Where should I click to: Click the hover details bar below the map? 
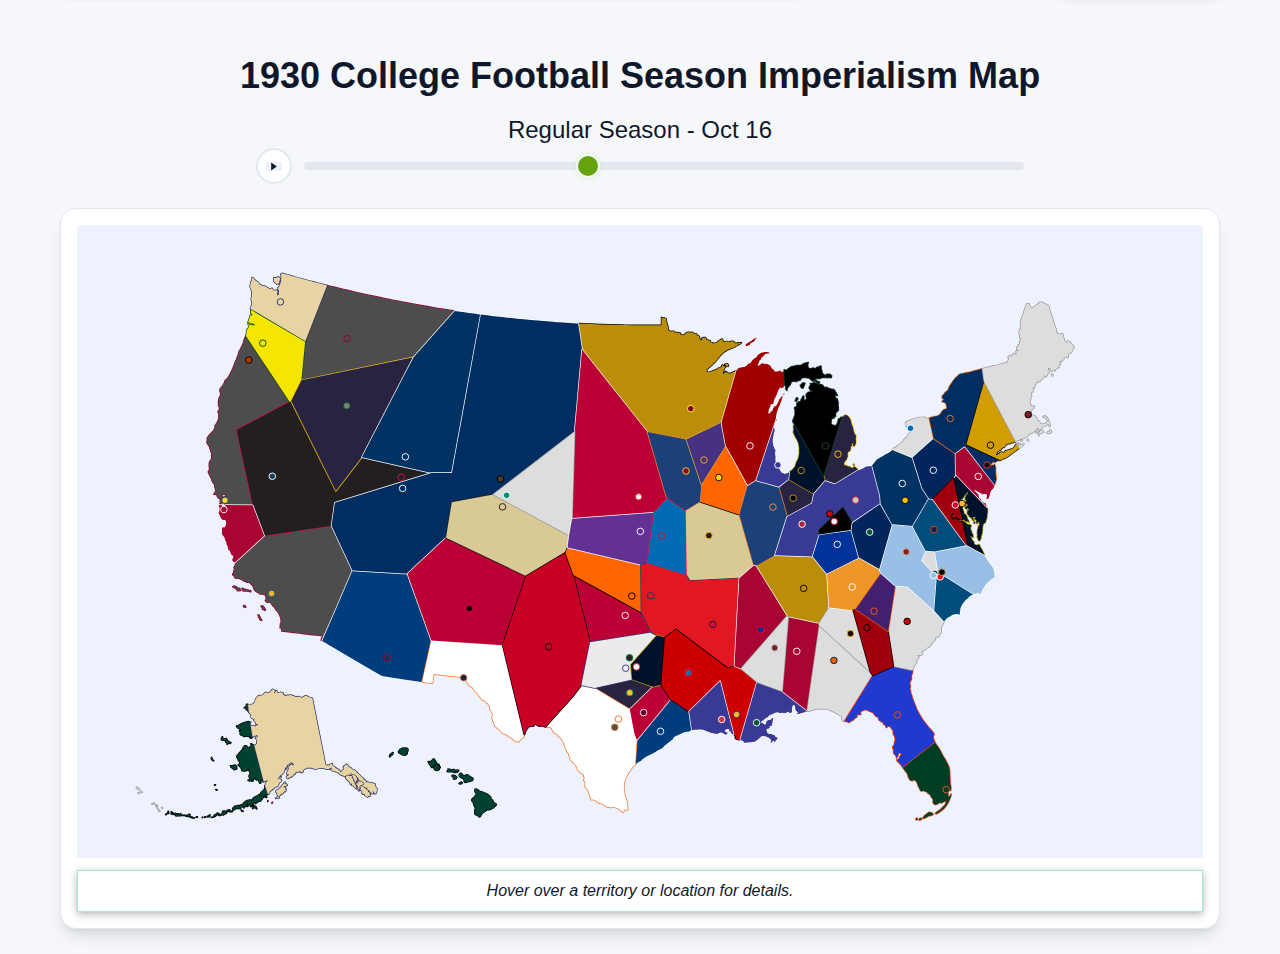click(640, 890)
